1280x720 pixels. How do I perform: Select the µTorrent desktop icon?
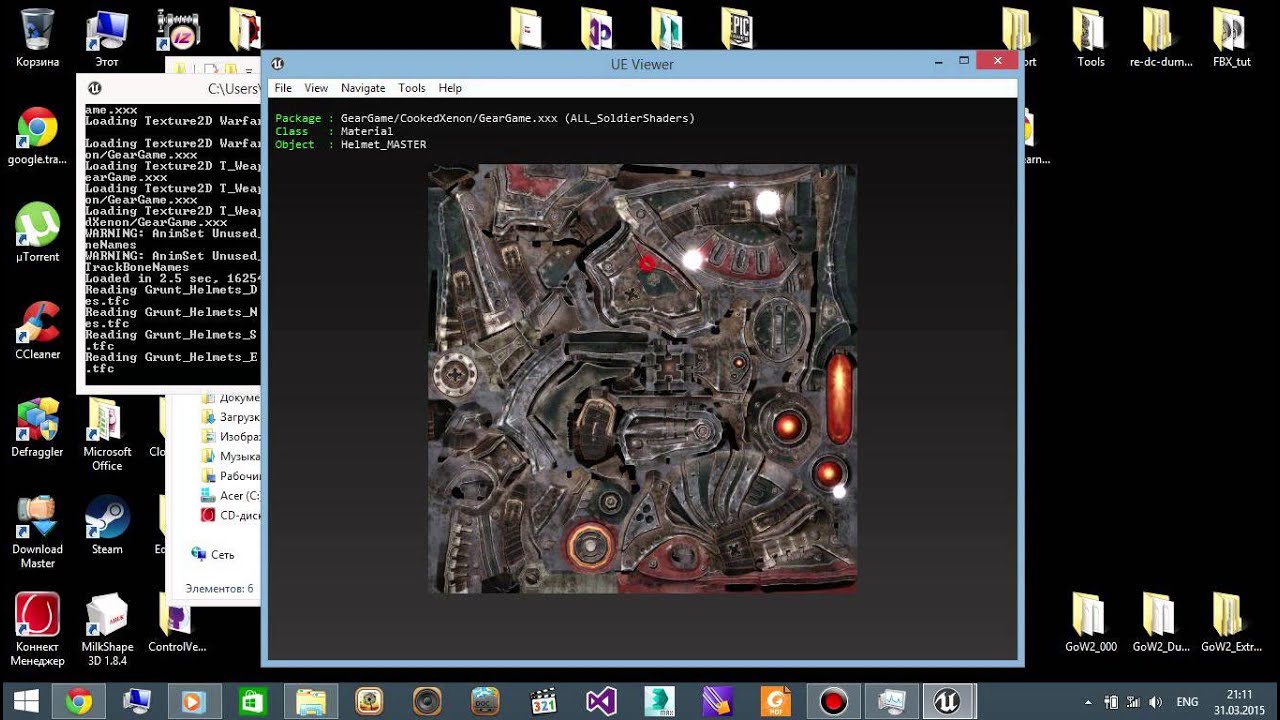37,233
